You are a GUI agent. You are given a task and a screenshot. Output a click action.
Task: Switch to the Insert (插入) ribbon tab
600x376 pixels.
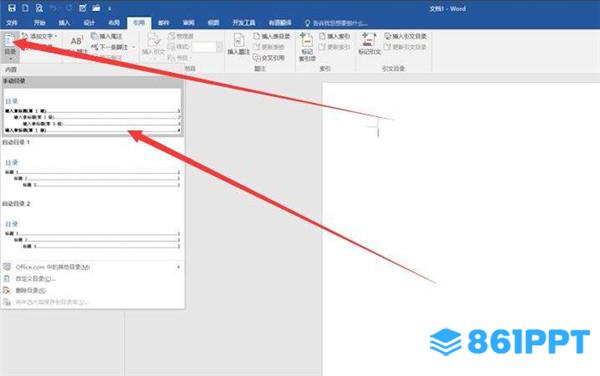click(64, 23)
